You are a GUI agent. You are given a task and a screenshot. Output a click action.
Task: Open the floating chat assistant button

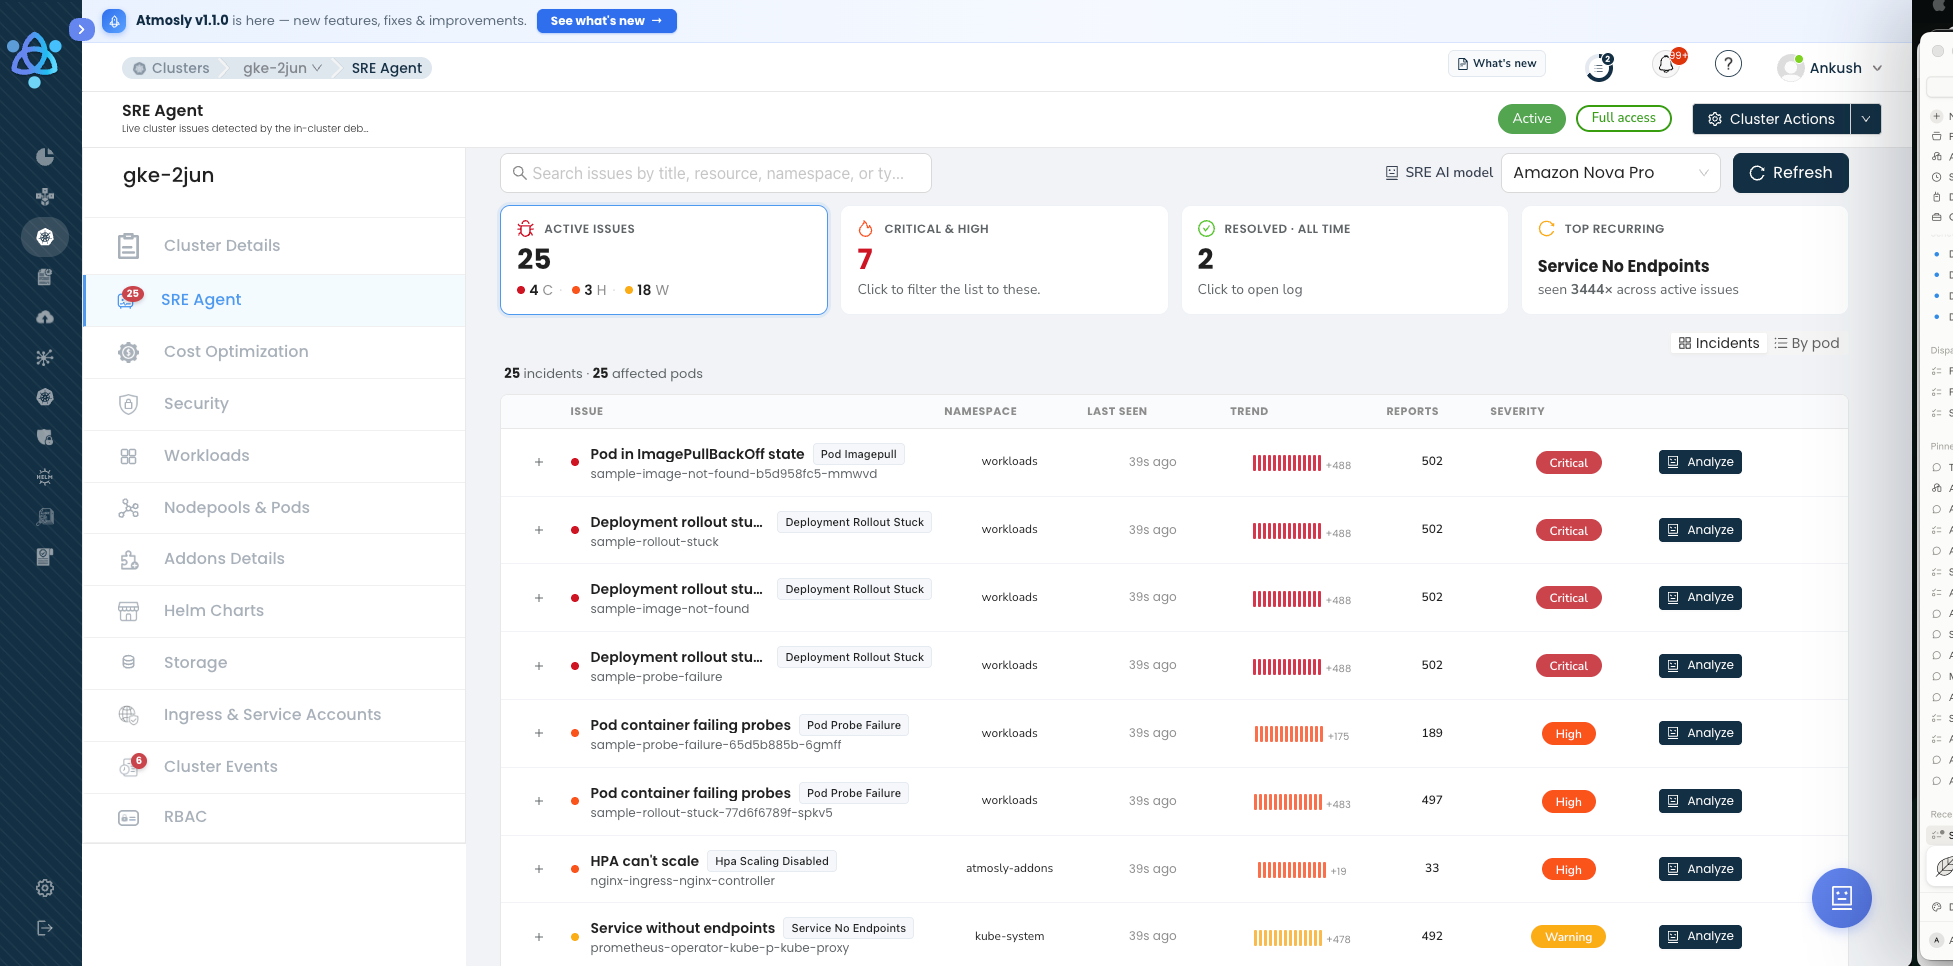coord(1841,898)
